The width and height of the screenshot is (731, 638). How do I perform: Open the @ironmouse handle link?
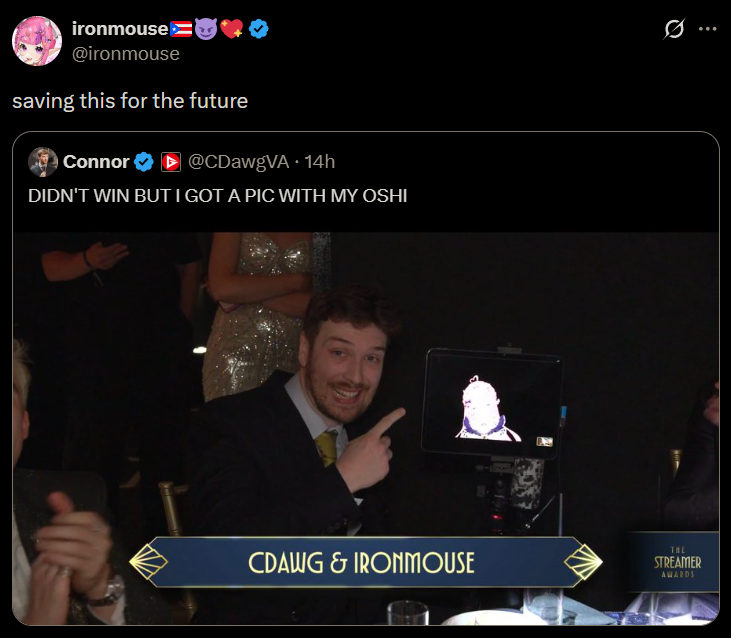pos(126,54)
